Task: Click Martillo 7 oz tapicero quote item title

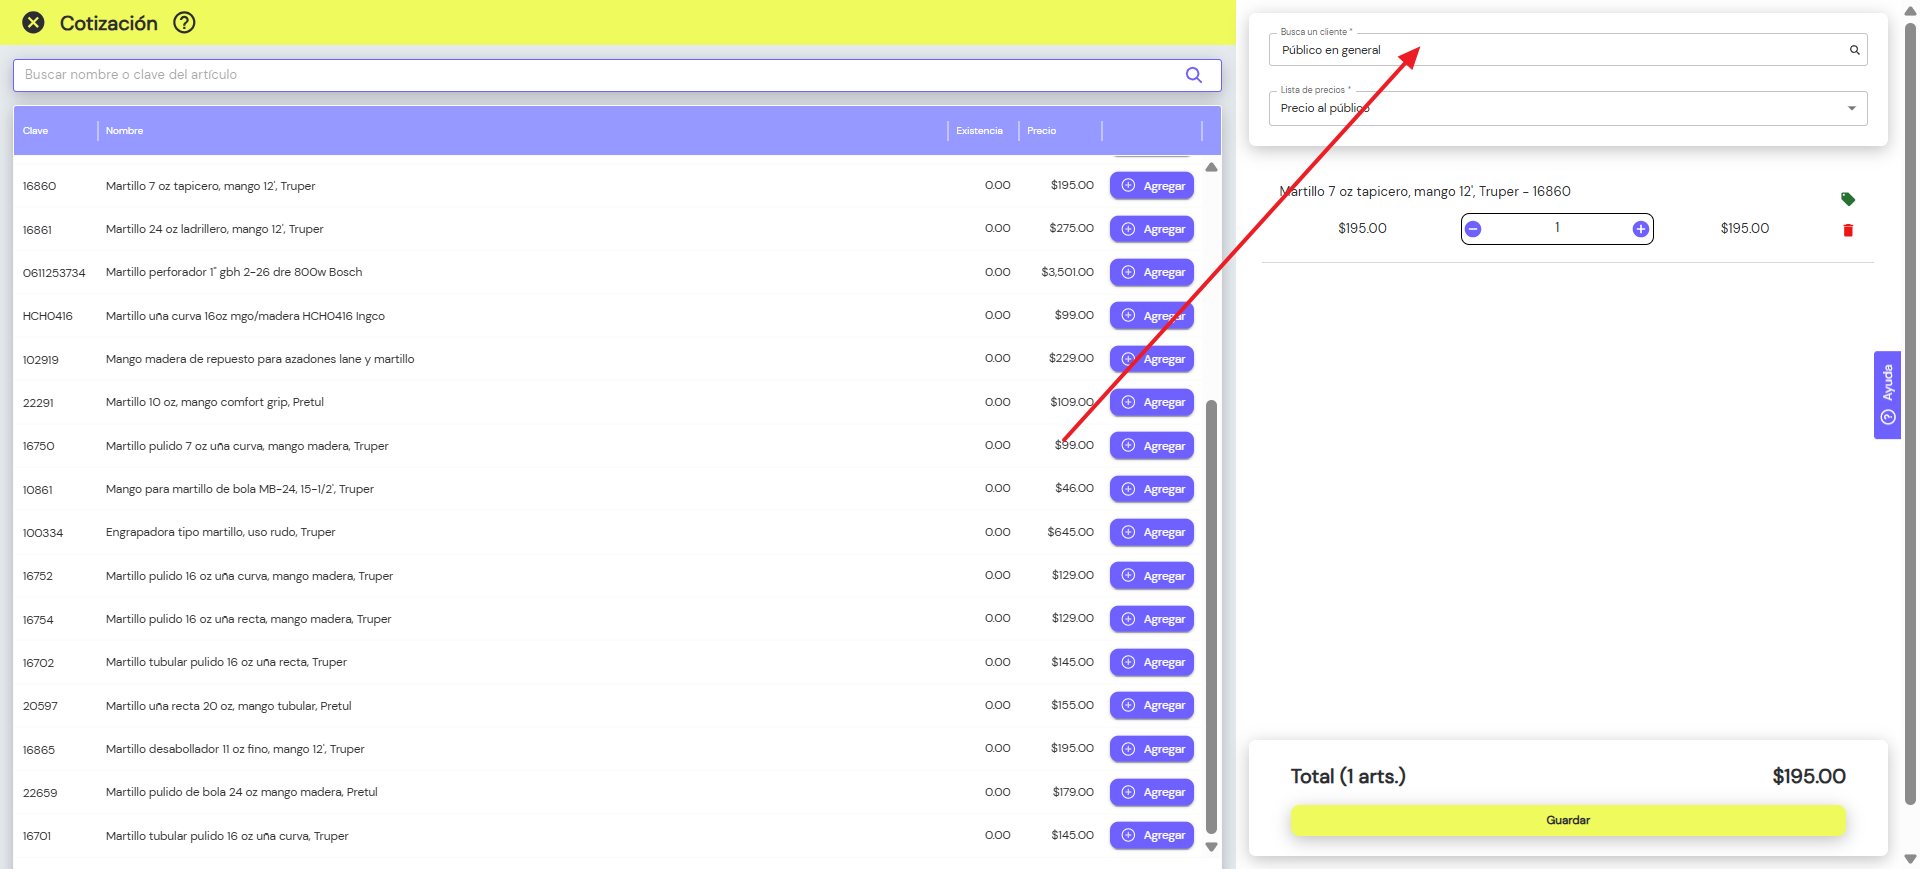Action: pyautogui.click(x=1425, y=191)
